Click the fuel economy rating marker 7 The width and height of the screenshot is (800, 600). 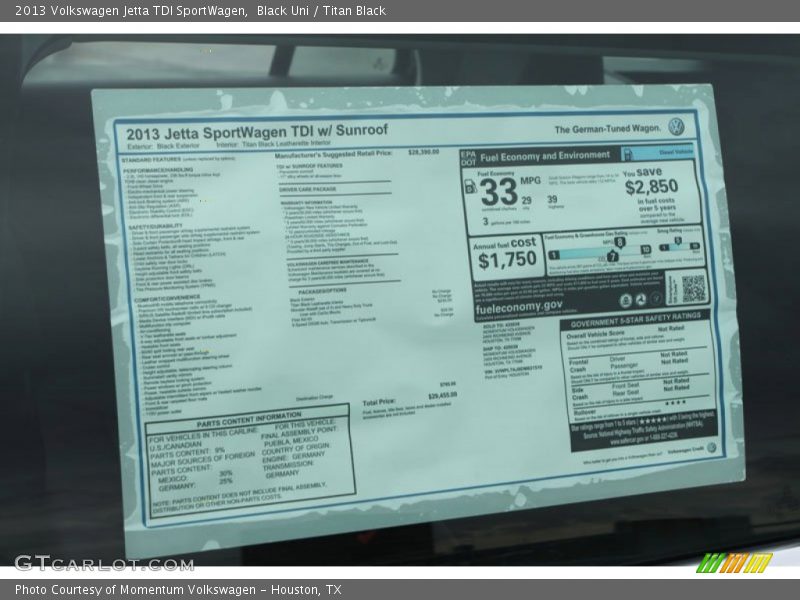612,256
